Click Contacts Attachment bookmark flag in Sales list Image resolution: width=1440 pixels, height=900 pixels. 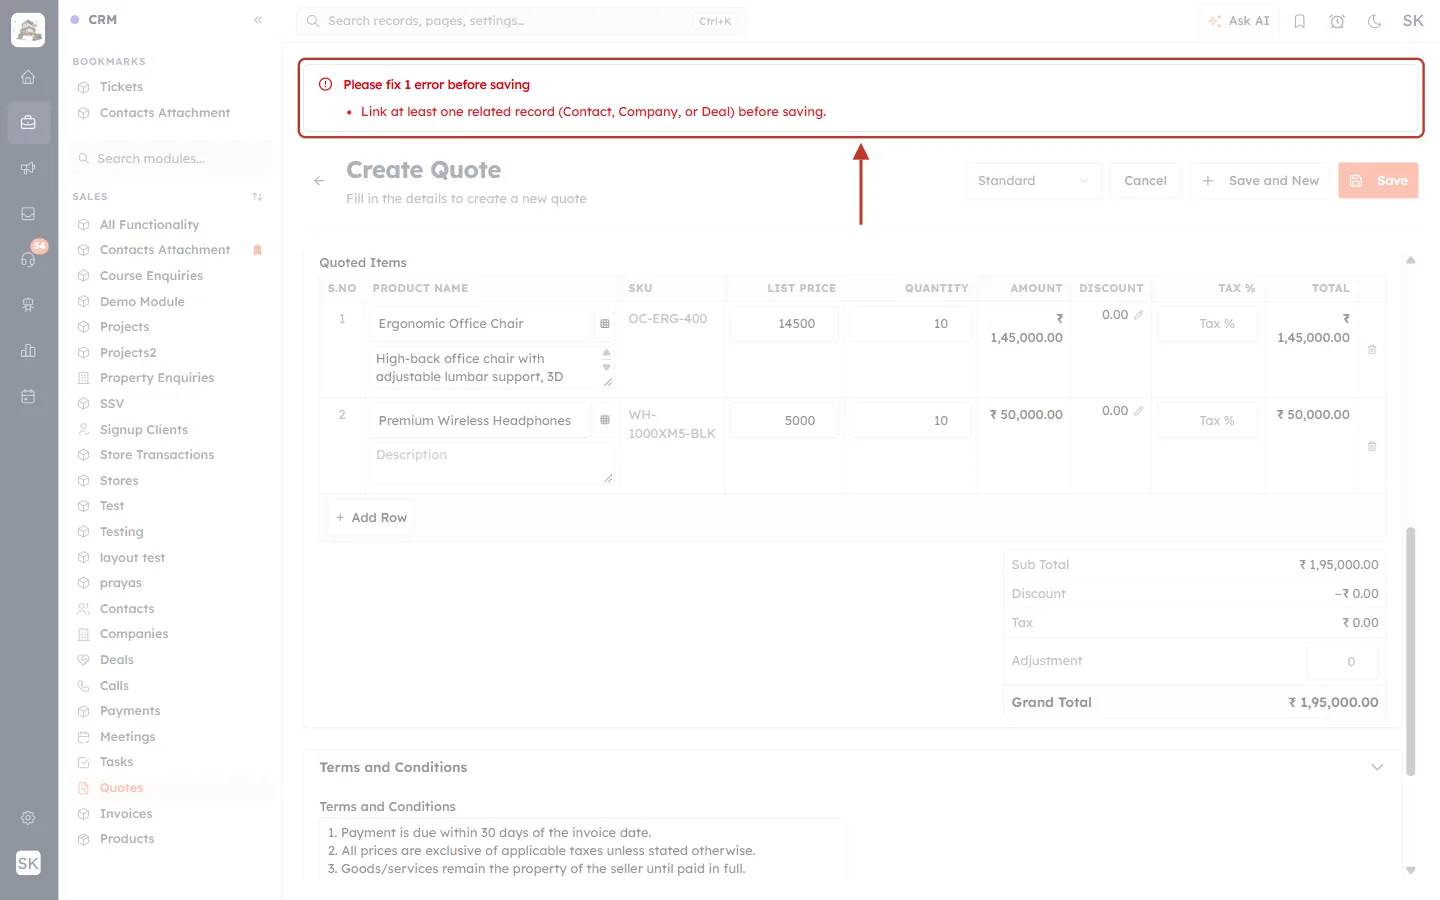pos(257,250)
